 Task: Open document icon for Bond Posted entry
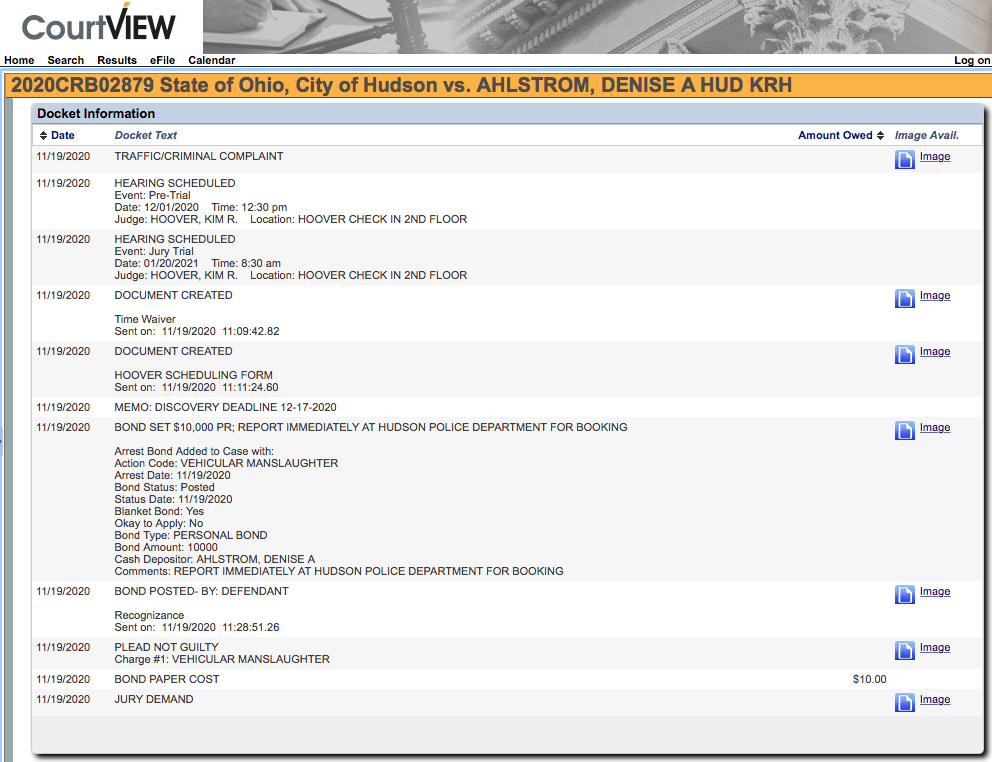click(x=905, y=594)
